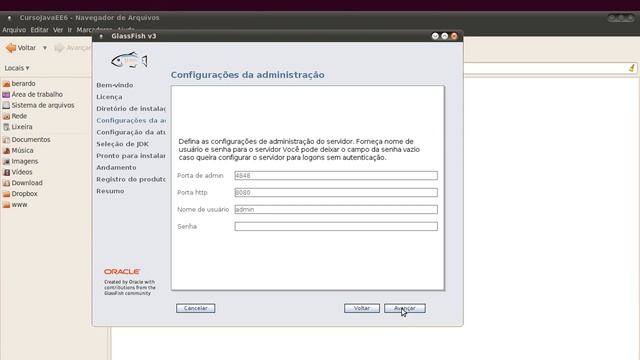Focus the Porta http field
The width and height of the screenshot is (640, 360).
point(336,192)
